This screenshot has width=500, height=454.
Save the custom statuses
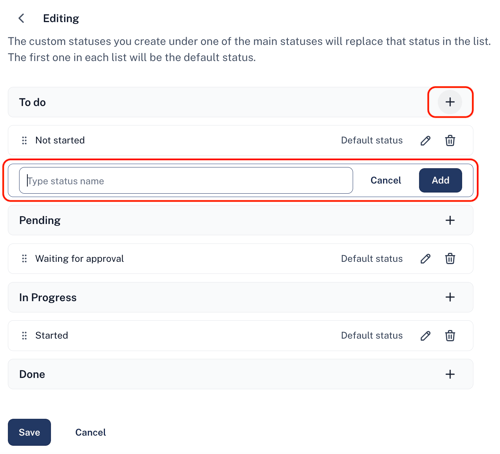pos(29,432)
